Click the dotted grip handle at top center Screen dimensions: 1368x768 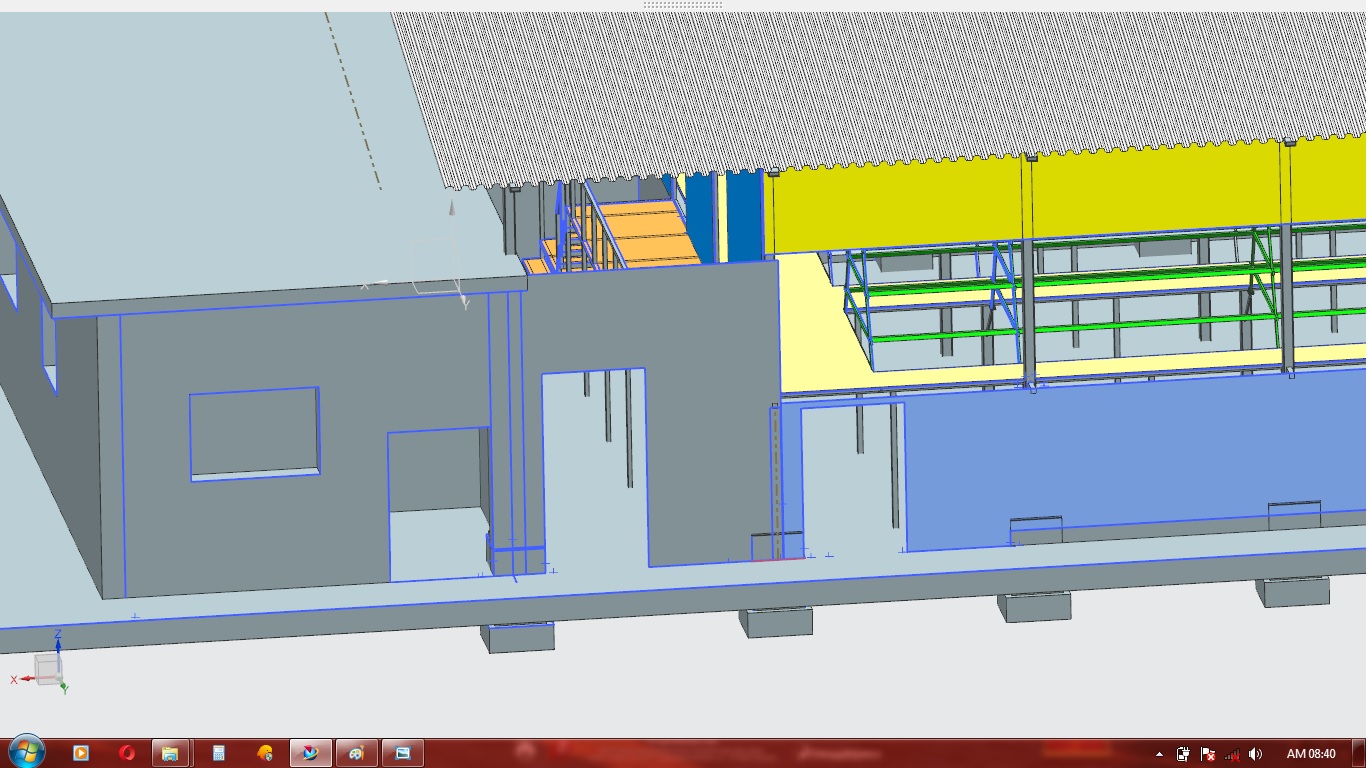coord(683,5)
